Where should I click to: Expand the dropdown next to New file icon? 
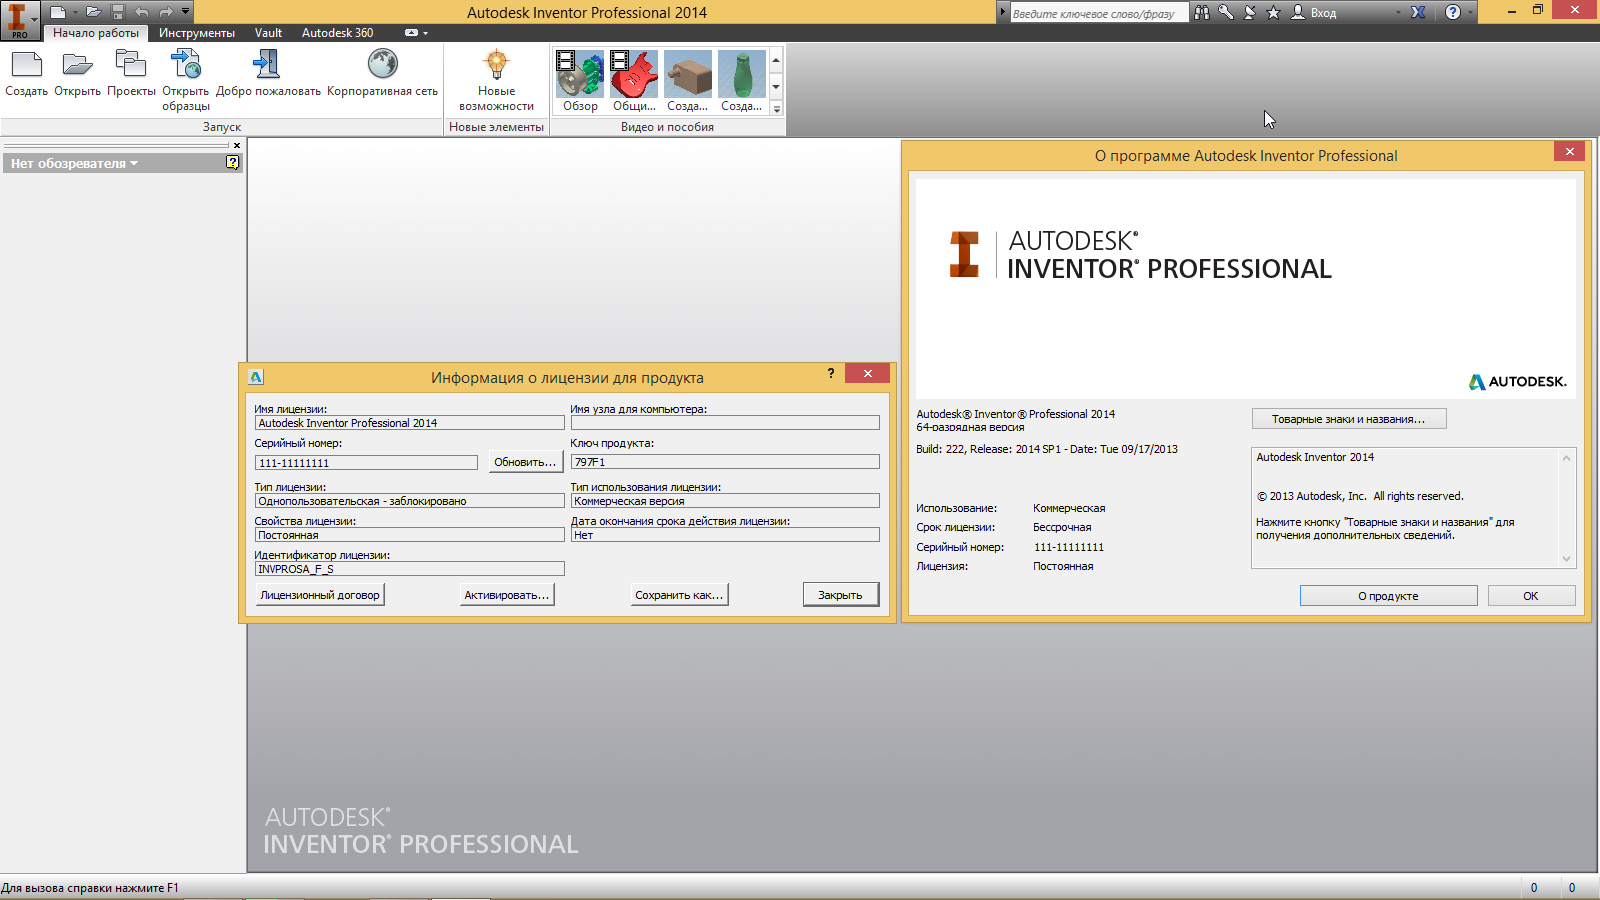click(x=75, y=12)
